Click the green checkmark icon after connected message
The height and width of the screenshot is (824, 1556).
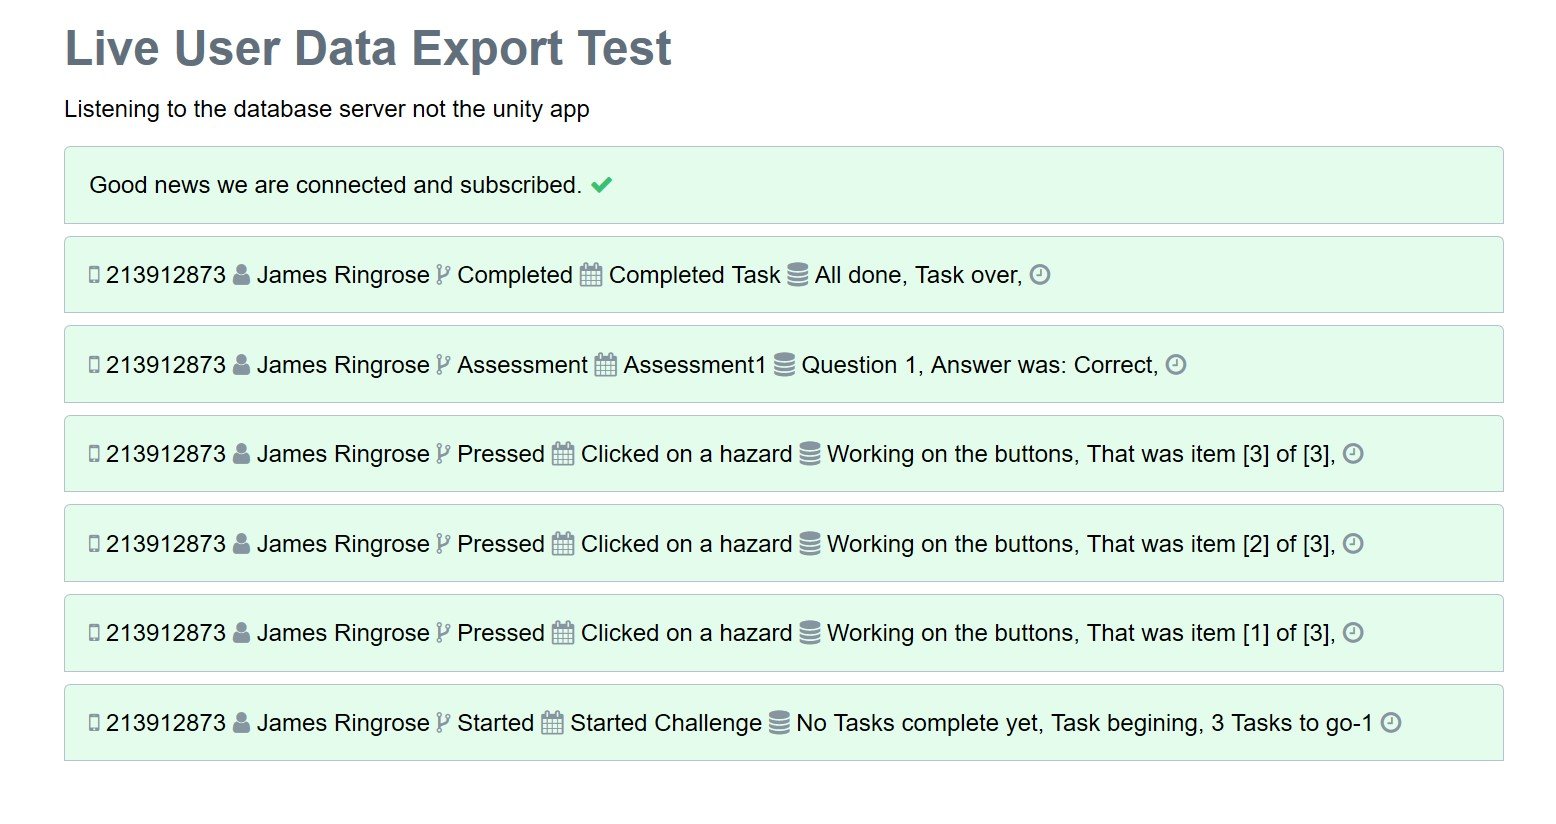[601, 185]
